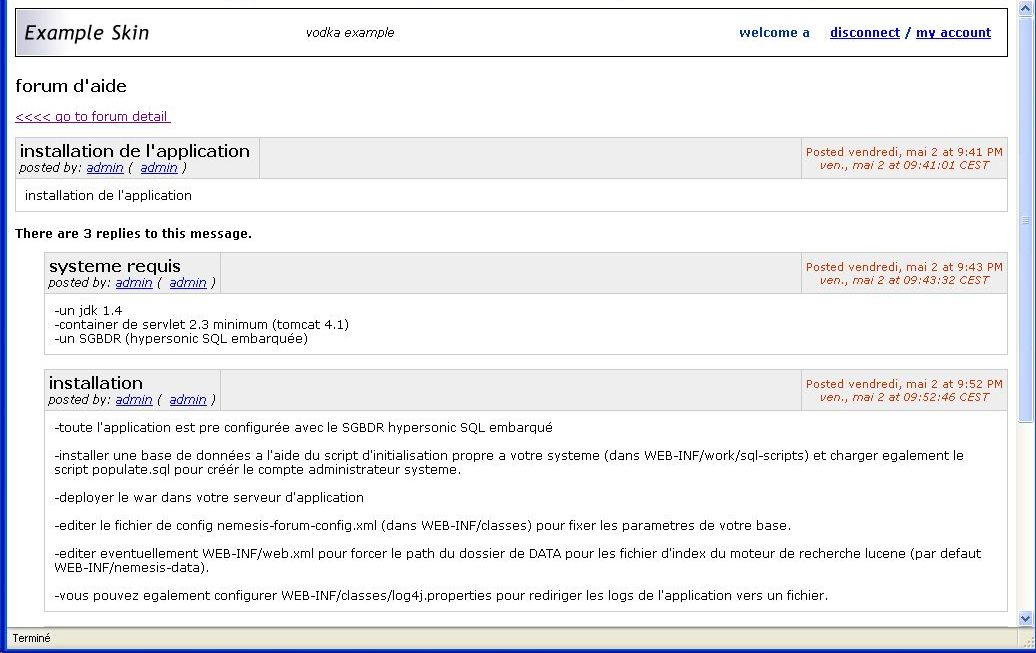The image size is (1036, 653).
Task: Click the '-un jdk 1.4' line
Action: click(88, 311)
